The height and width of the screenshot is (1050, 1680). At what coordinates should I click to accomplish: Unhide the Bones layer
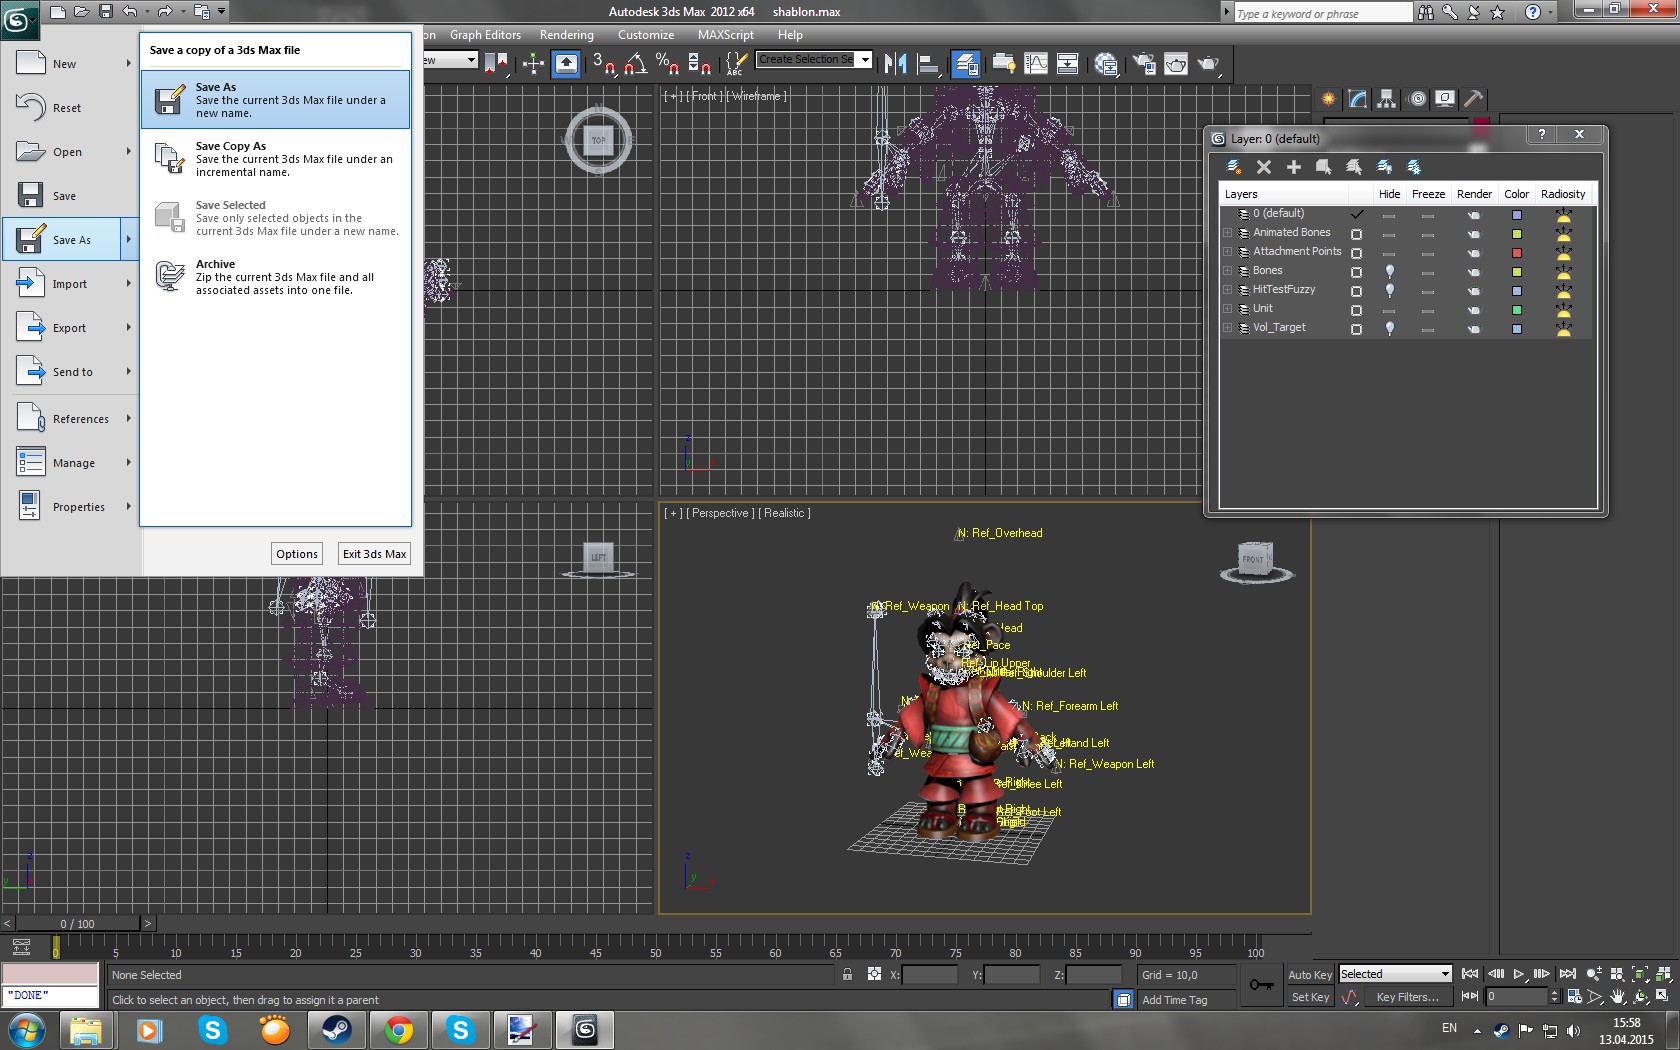click(x=1389, y=271)
